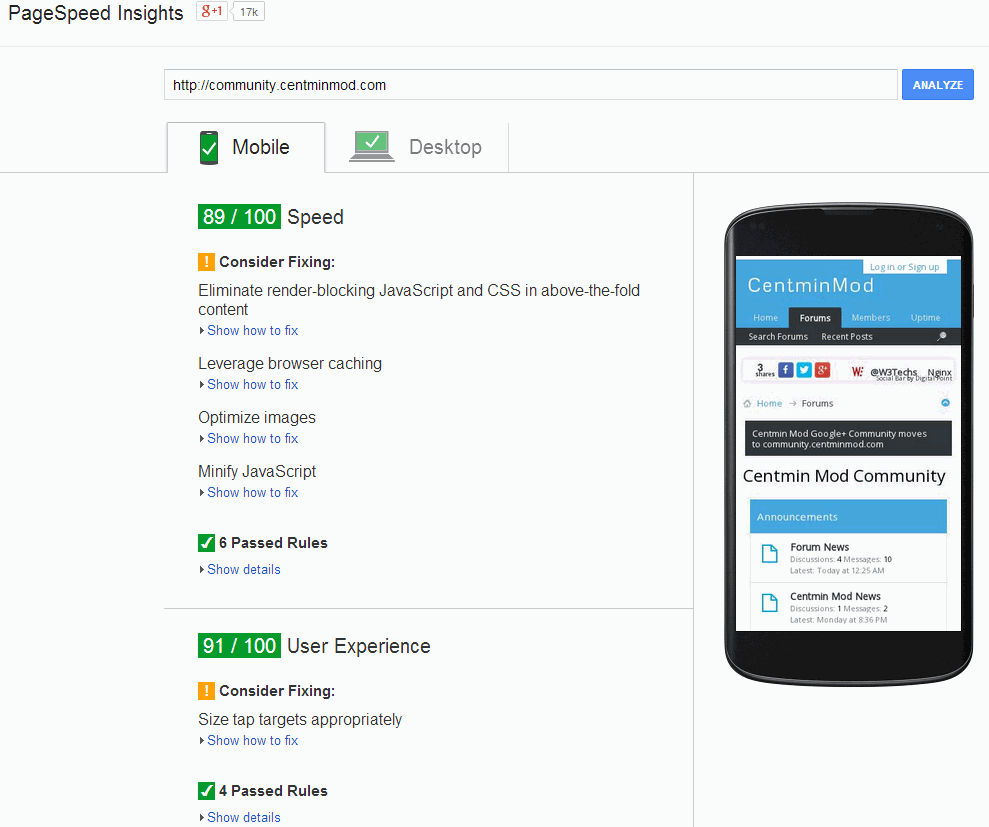
Task: Click green check icon beside 4 Passed Rules
Action: click(x=206, y=791)
